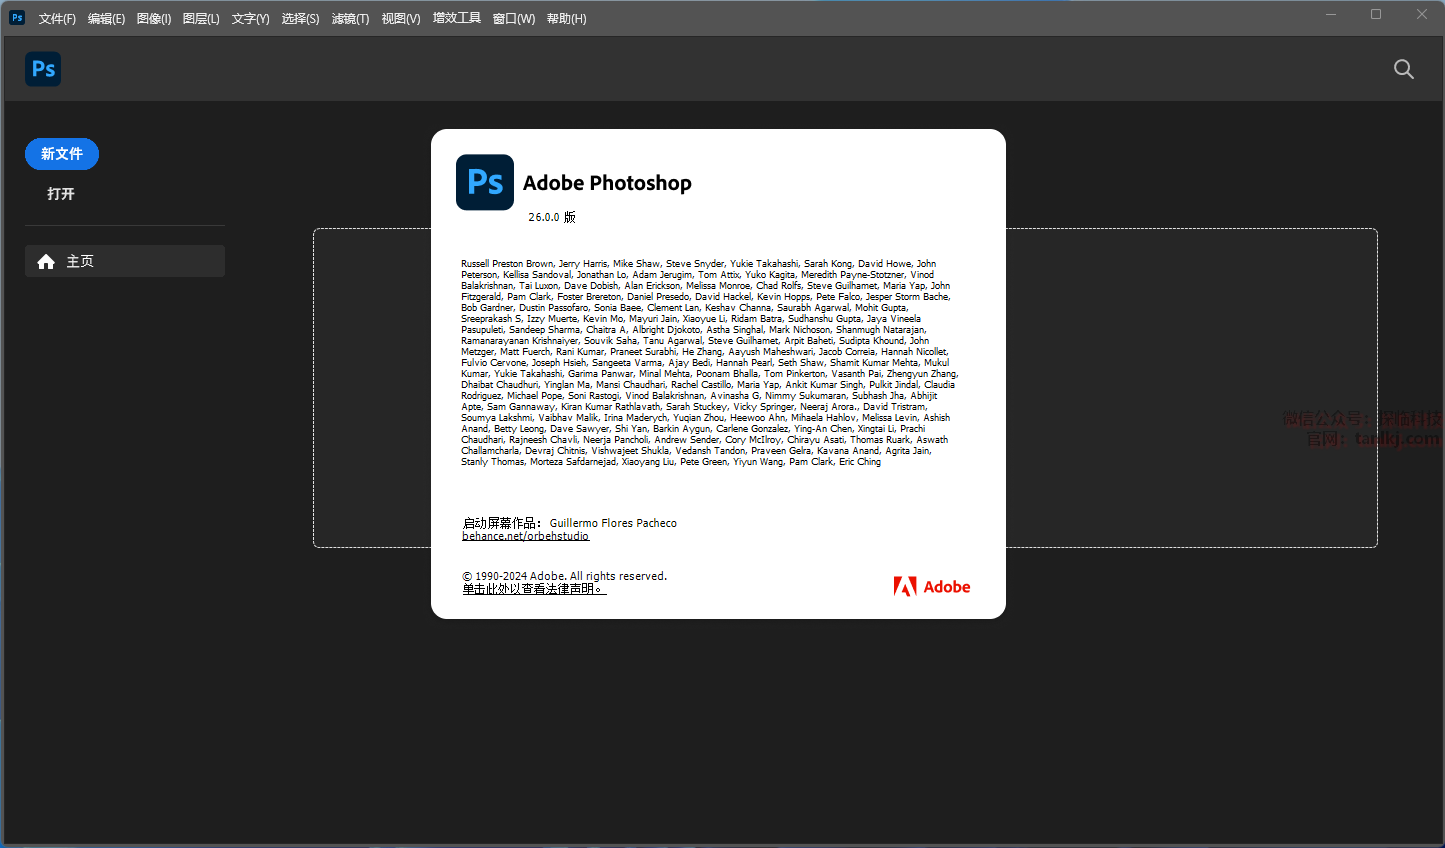Minimize the Photoshop window
The width and height of the screenshot is (1445, 848).
pyautogui.click(x=1331, y=15)
